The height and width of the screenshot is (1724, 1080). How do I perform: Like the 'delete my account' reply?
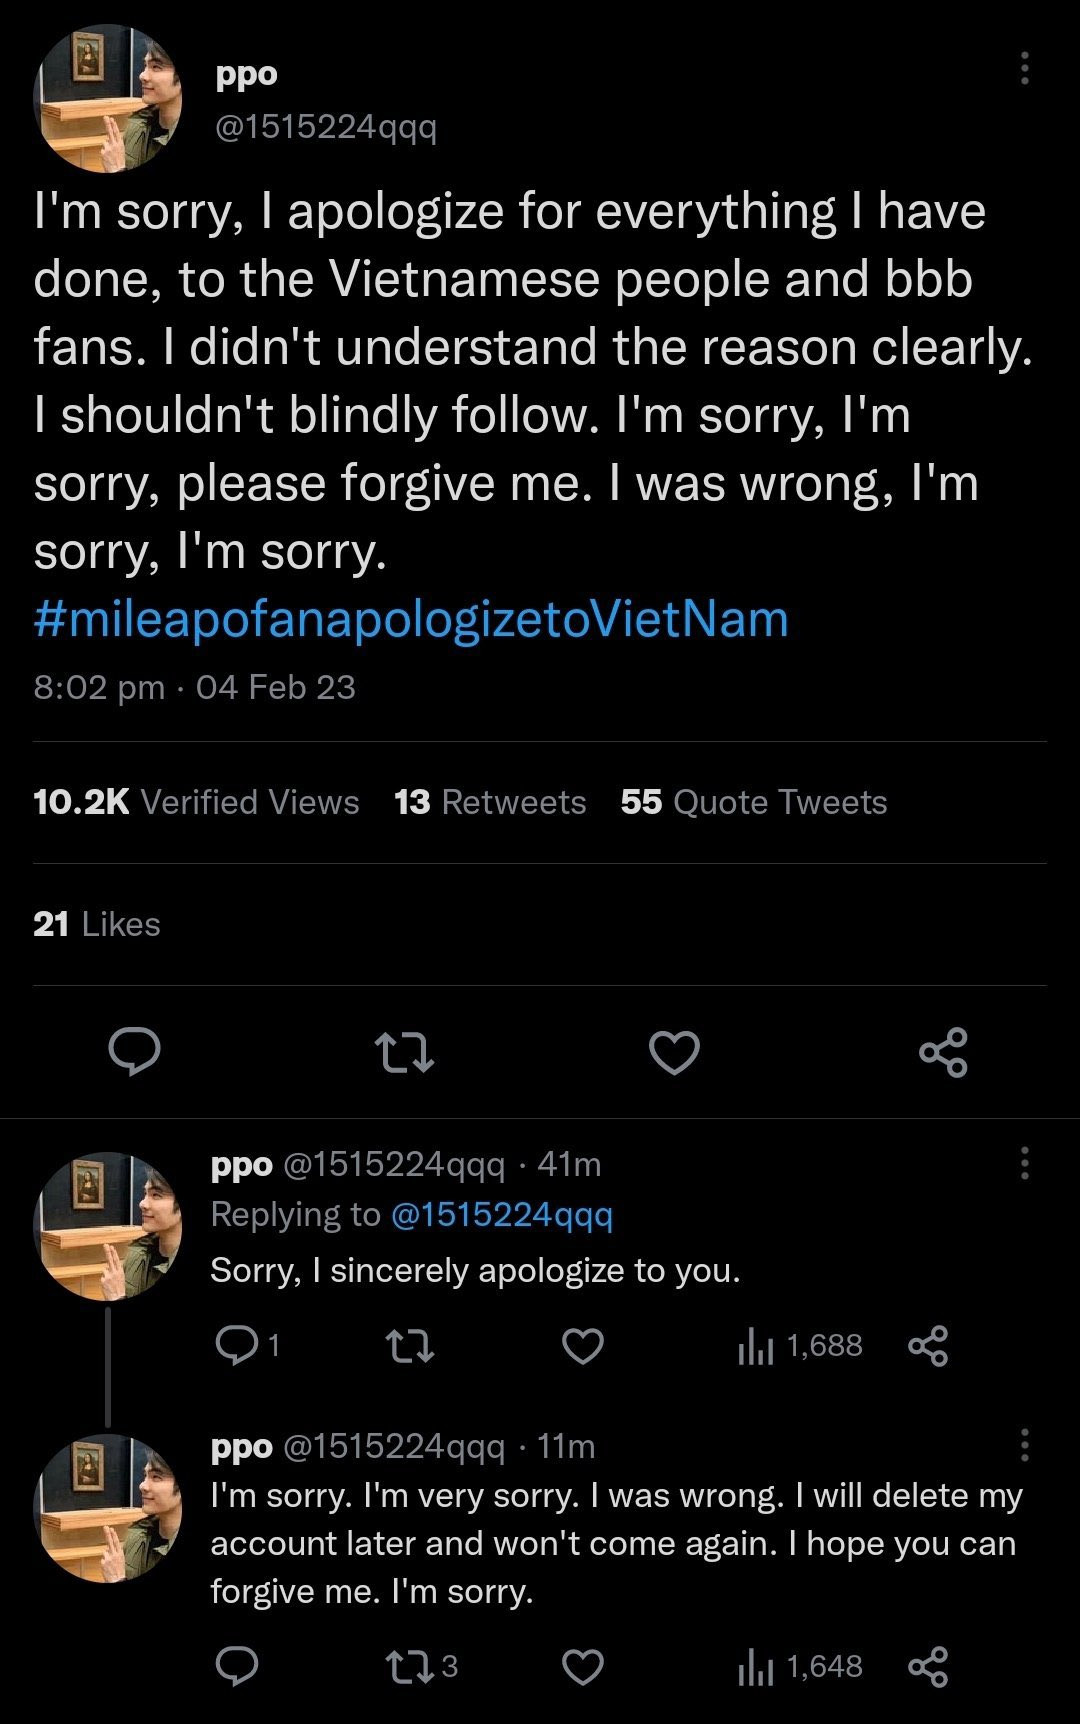click(x=582, y=1667)
